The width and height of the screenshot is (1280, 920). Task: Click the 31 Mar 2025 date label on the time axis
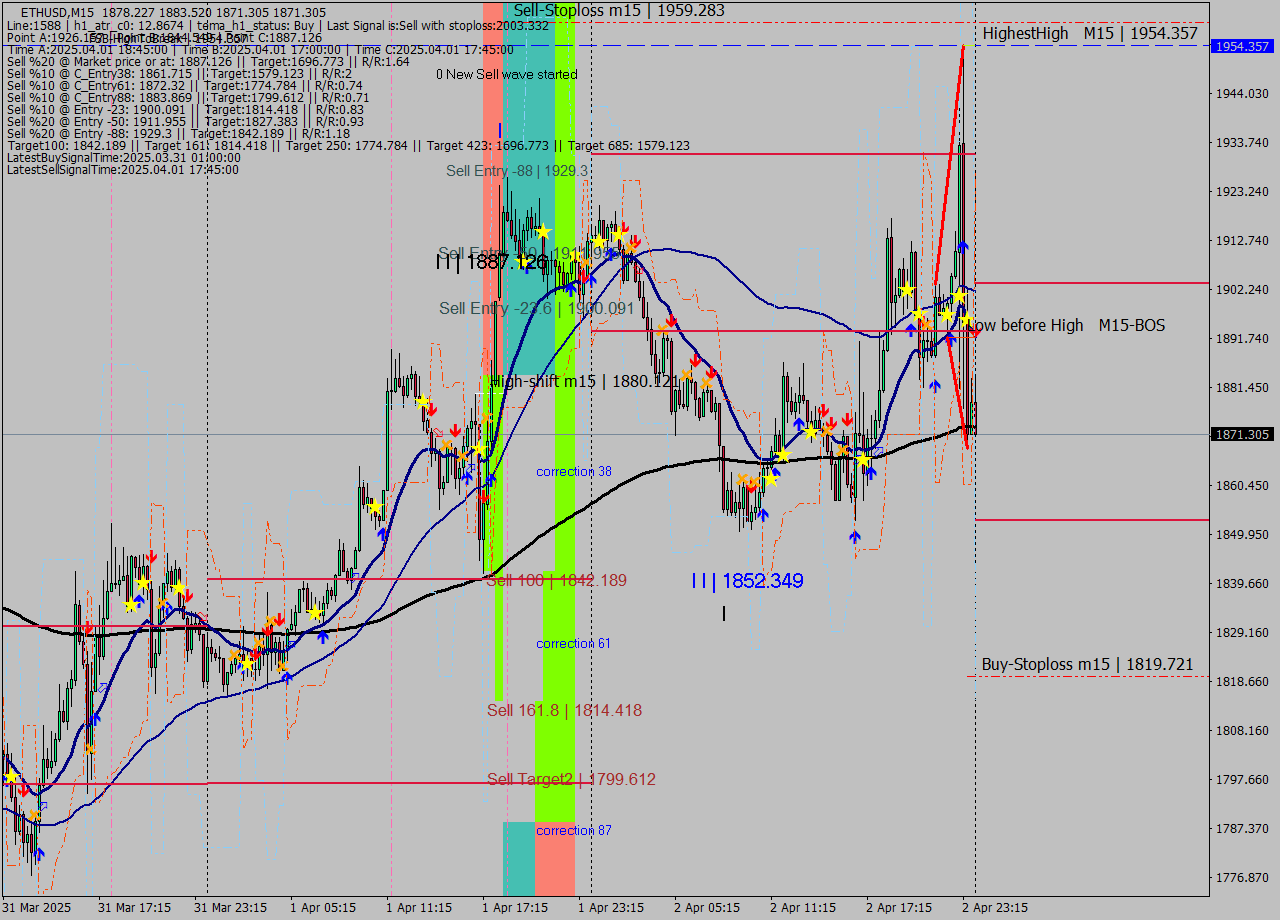37,907
